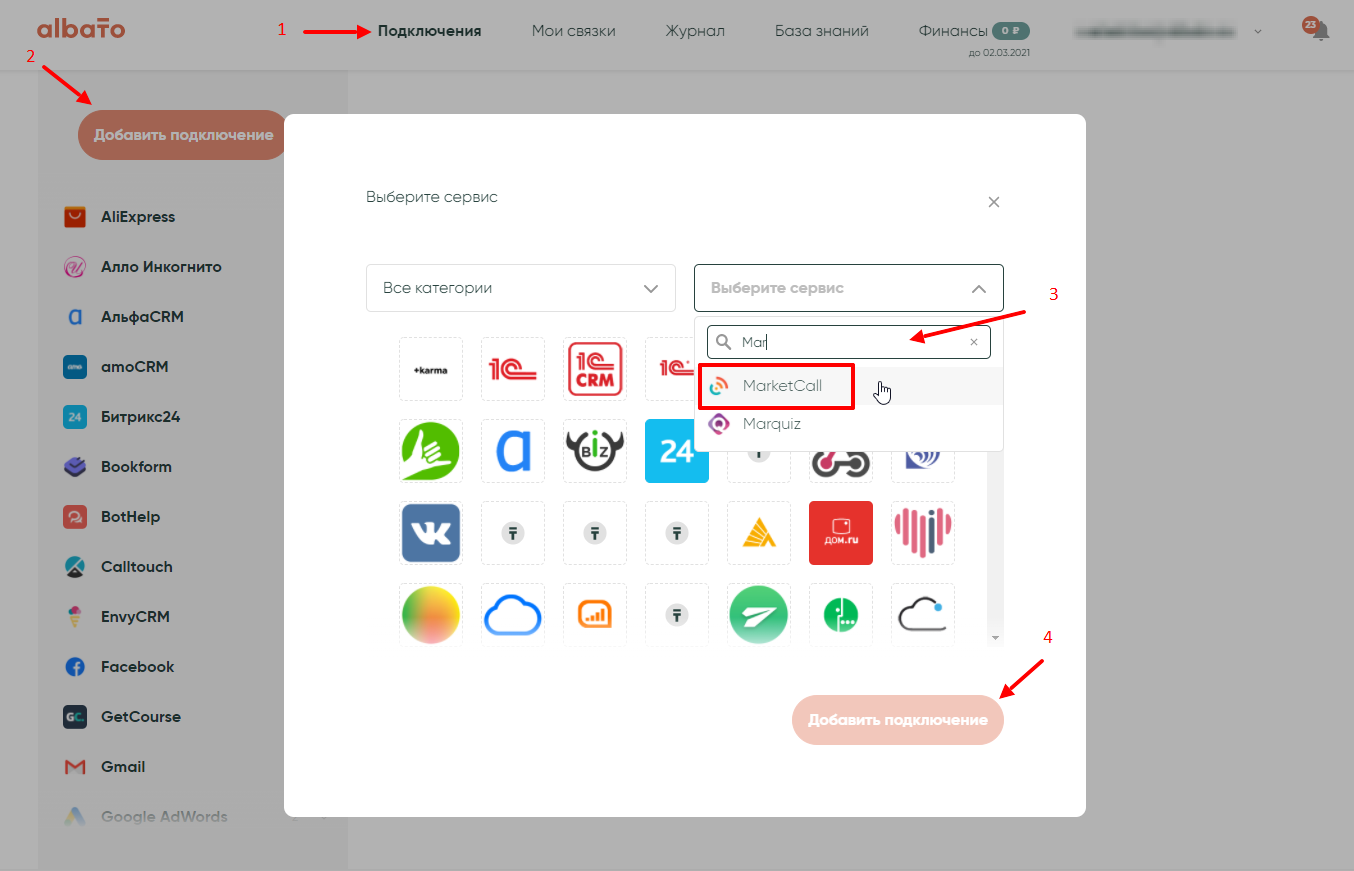Screen dimensions: 1354x871
Task: Pick the Bitrix24 blue tile
Action: (677, 451)
